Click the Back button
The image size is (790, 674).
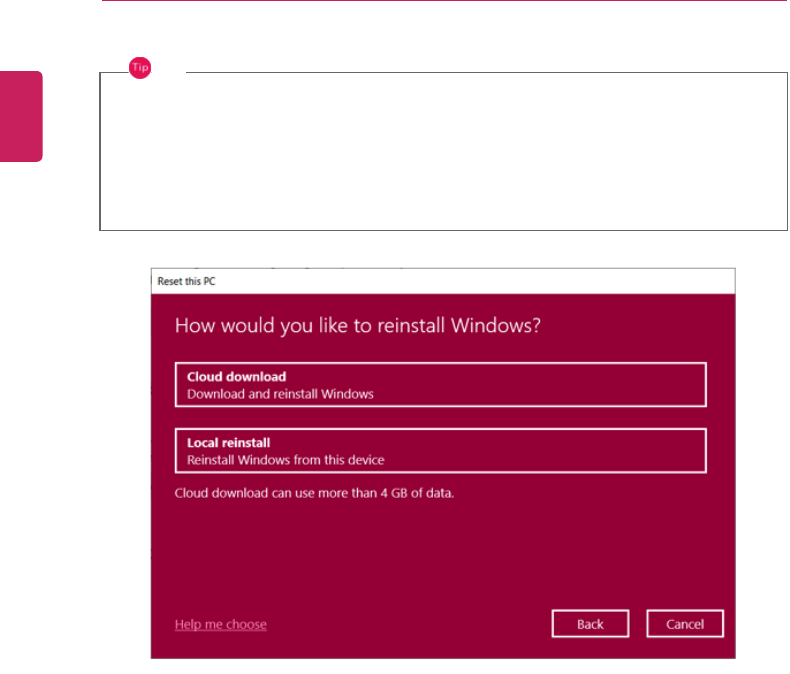[590, 624]
